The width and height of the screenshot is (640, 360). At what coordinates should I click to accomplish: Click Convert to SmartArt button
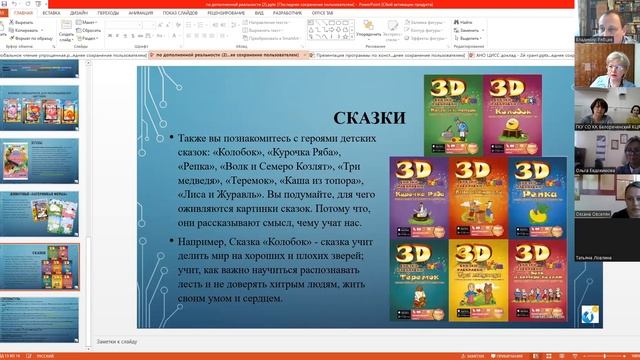[x=271, y=38]
